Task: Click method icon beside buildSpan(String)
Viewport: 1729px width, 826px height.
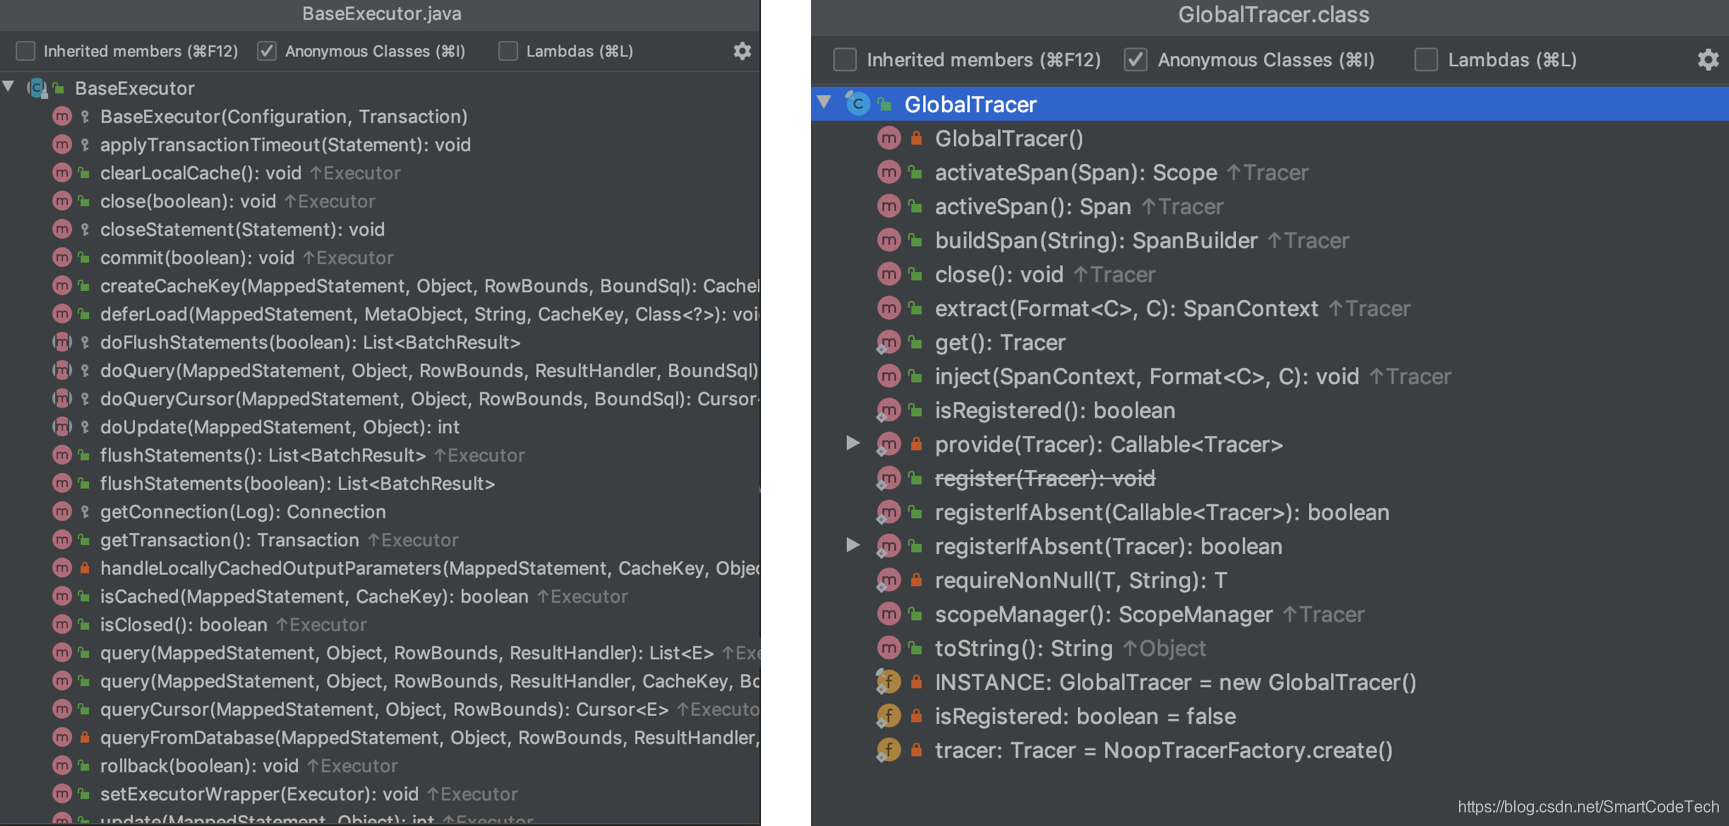Action: click(x=889, y=240)
